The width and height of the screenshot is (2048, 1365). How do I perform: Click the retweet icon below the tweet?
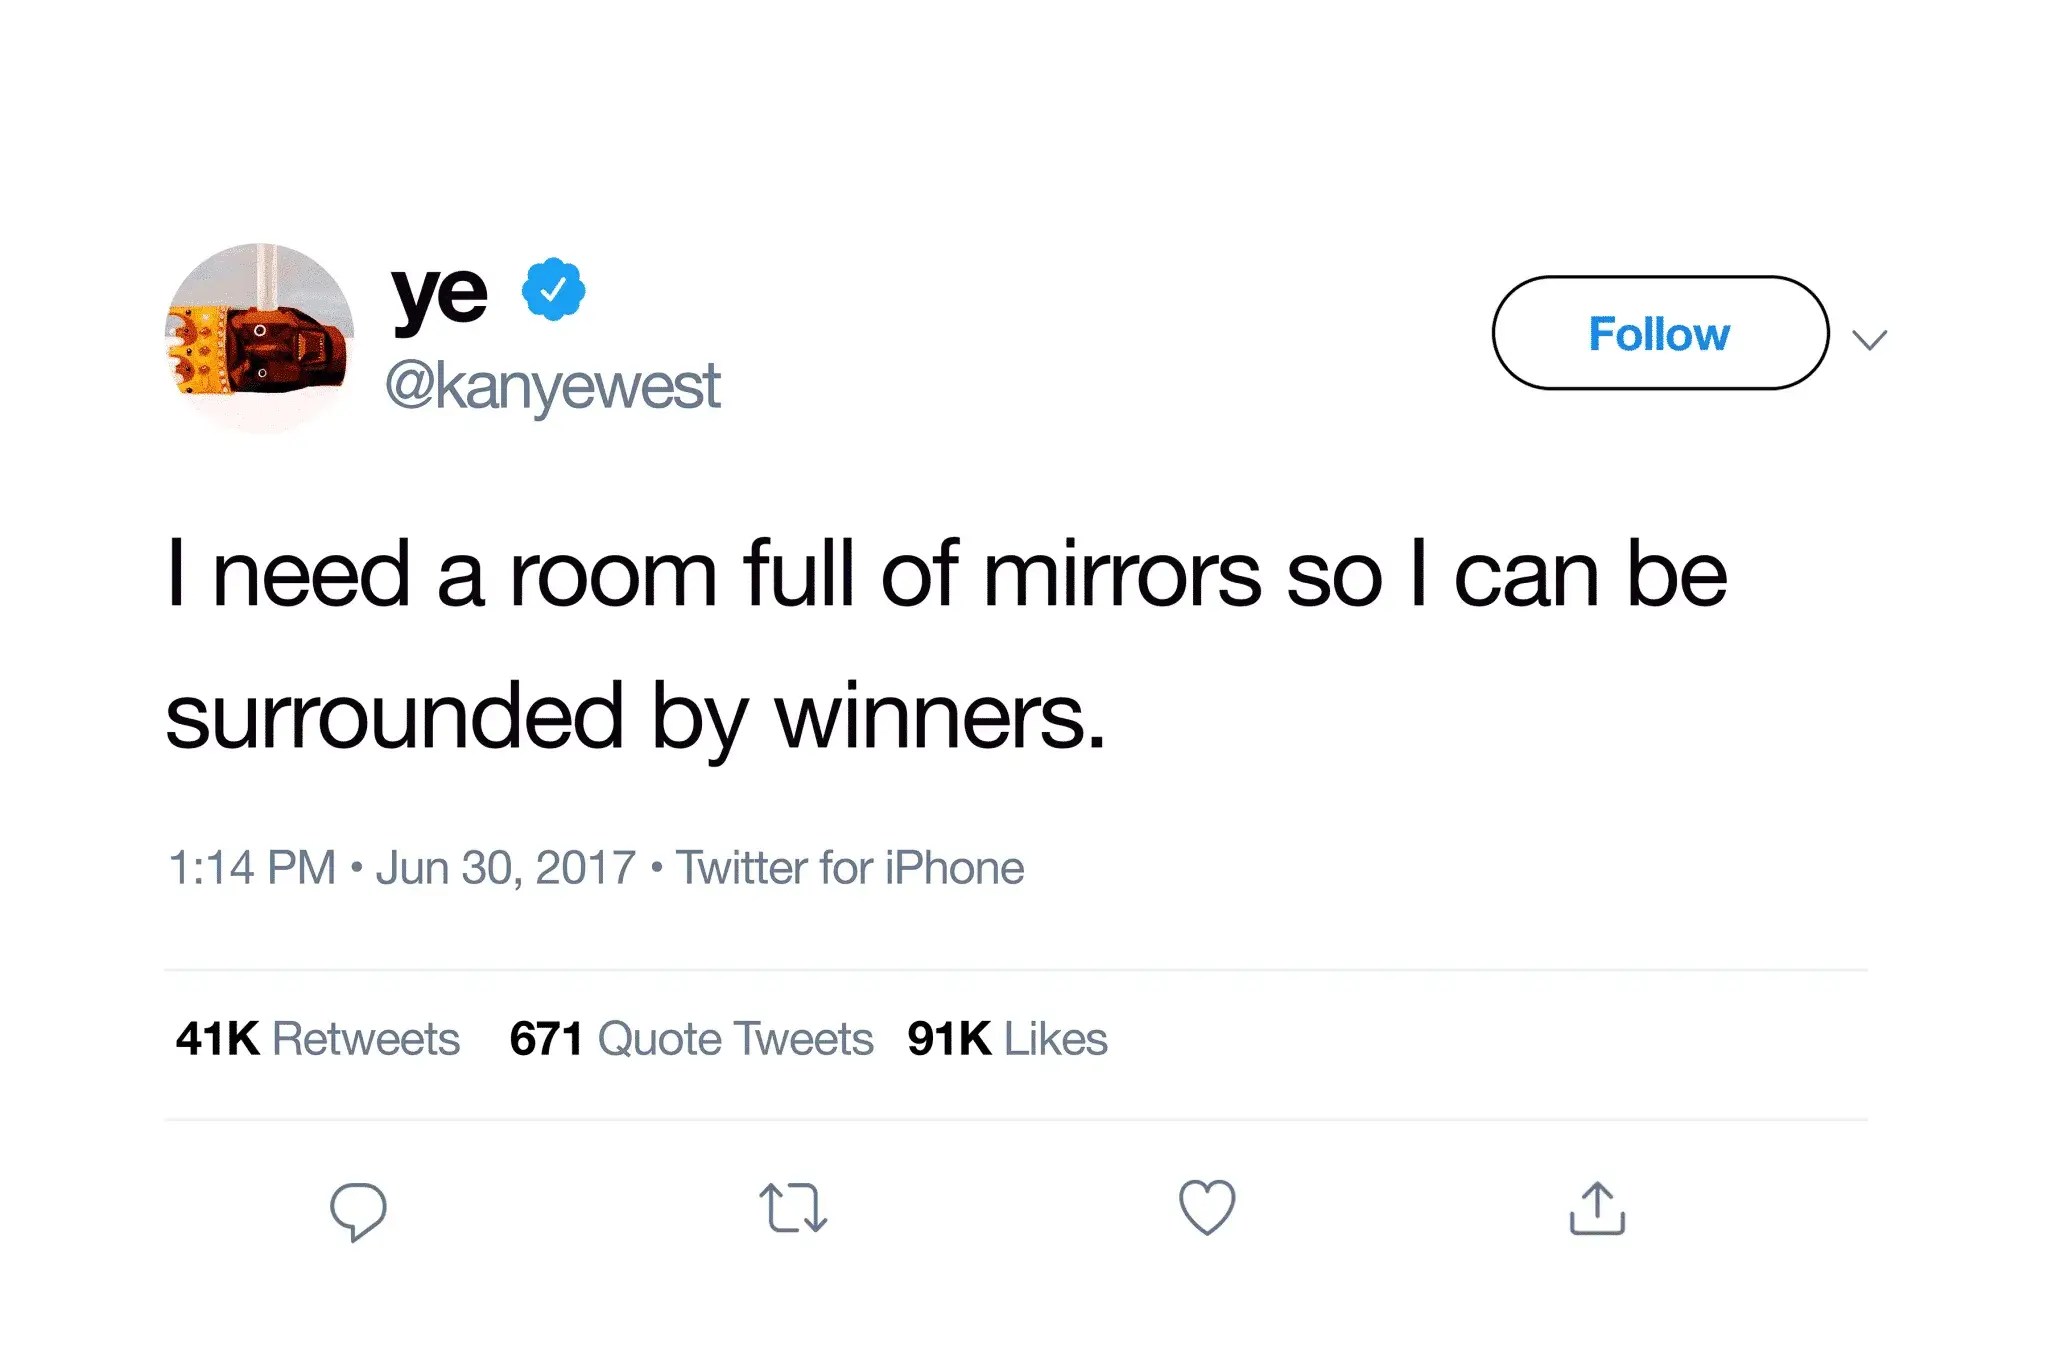coord(793,1209)
